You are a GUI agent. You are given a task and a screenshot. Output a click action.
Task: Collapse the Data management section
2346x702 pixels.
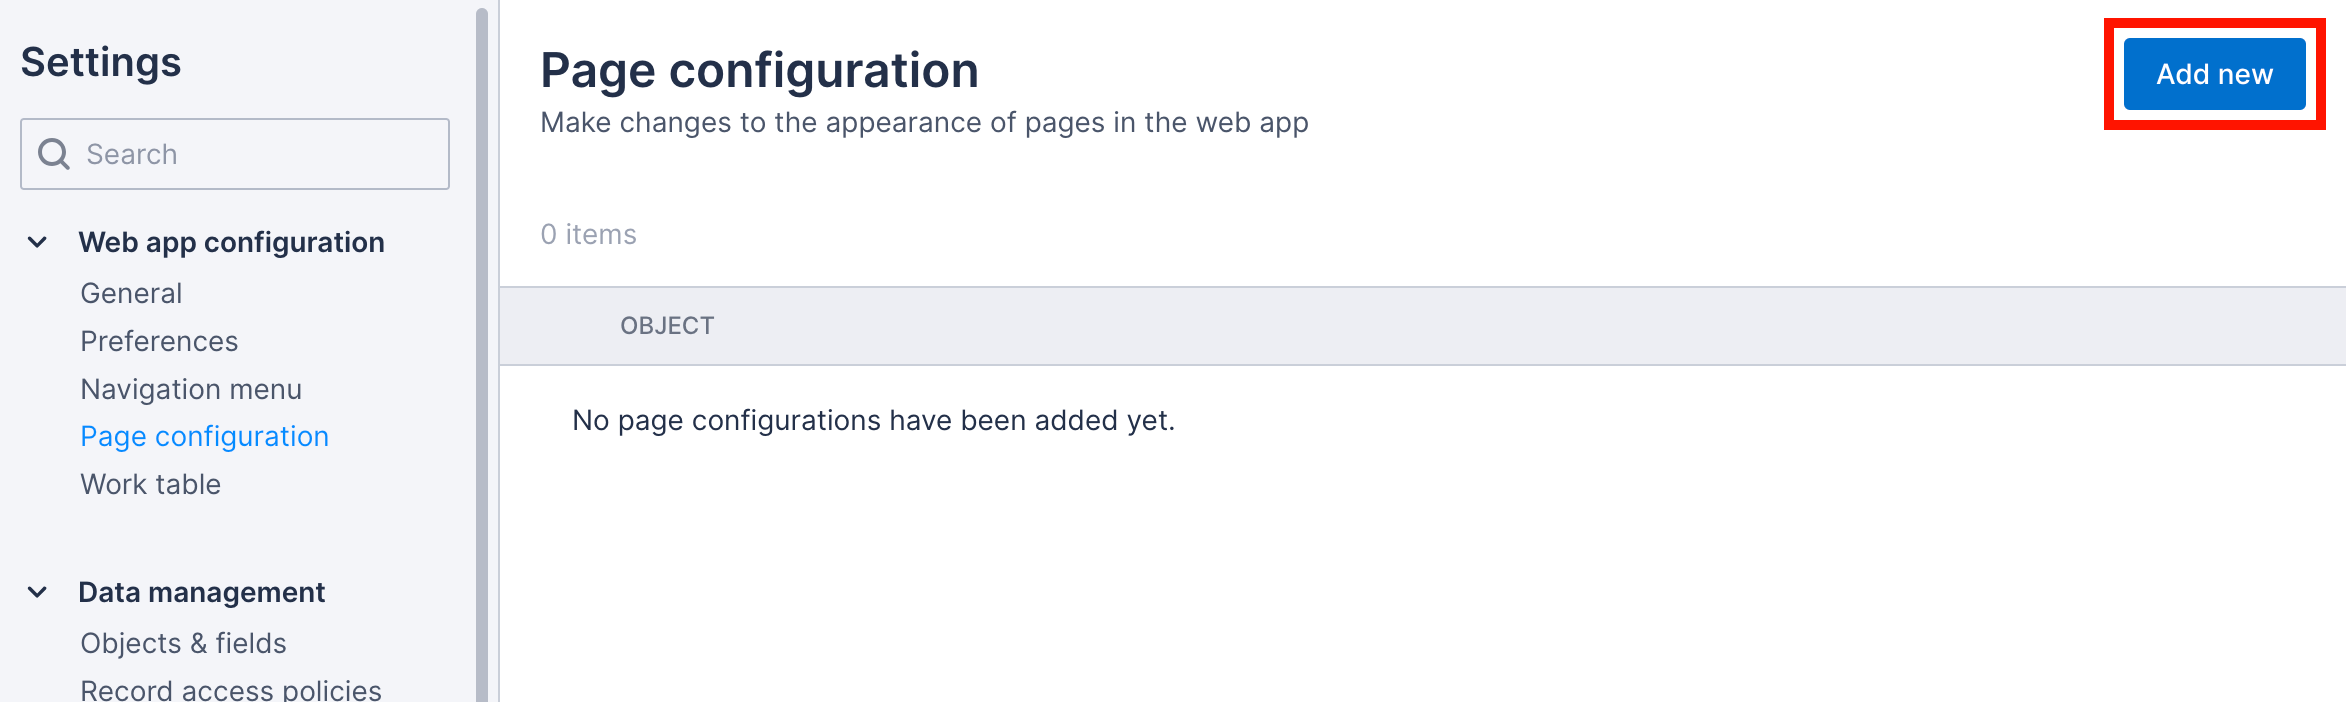tap(37, 590)
